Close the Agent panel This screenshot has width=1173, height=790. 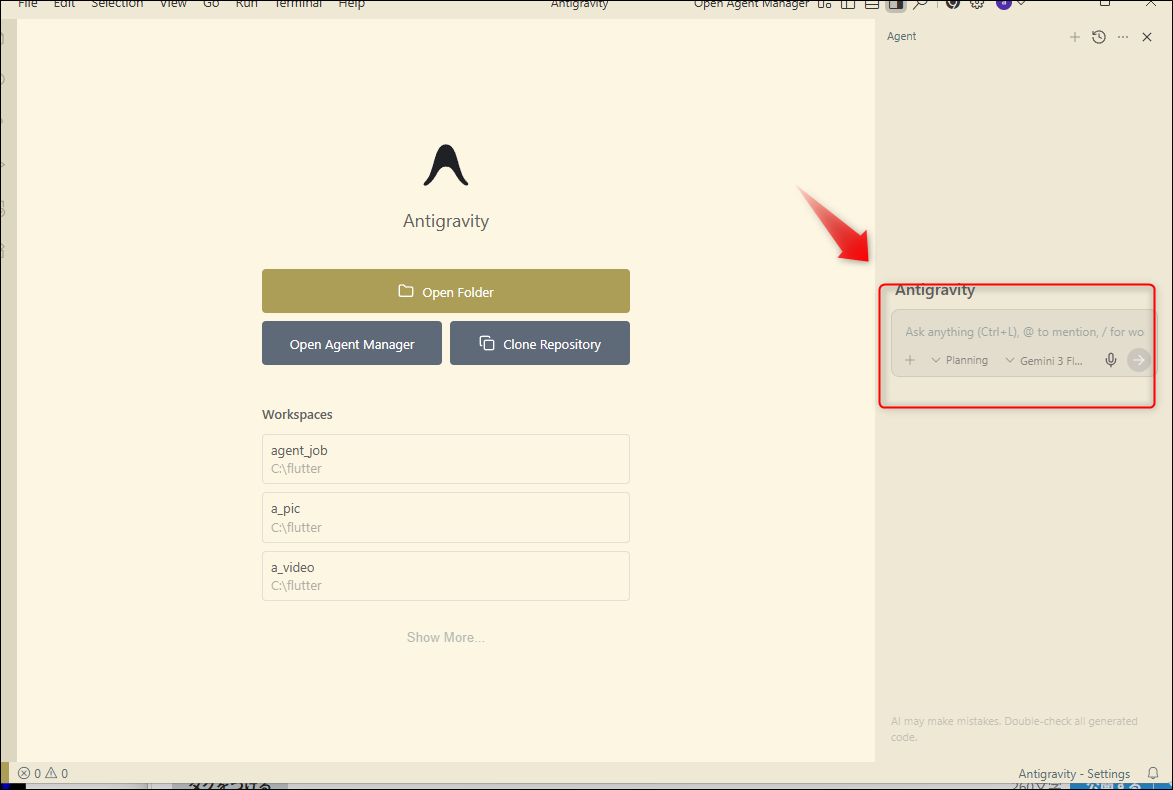click(x=1147, y=37)
